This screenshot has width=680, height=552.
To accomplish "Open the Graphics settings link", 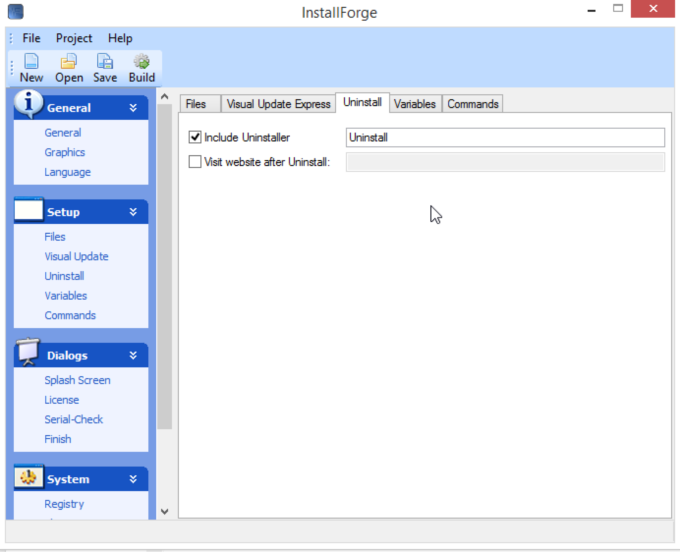I will pos(65,152).
